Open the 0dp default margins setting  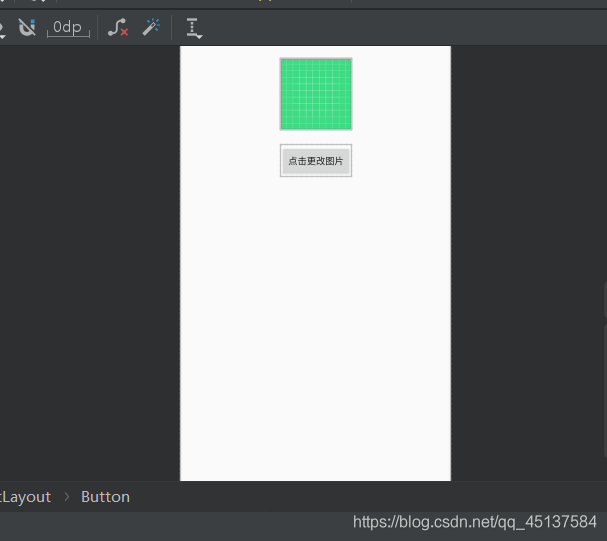[68, 28]
